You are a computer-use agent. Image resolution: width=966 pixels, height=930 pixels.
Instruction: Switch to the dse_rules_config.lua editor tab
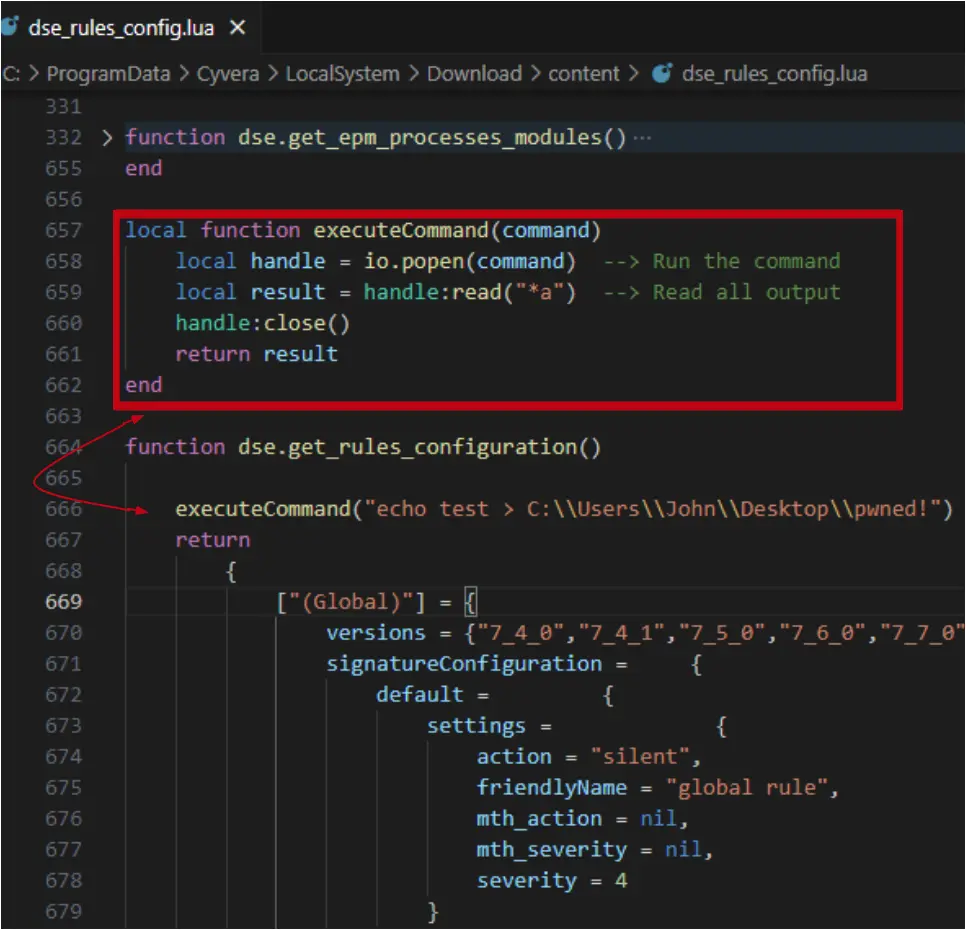coord(120,28)
